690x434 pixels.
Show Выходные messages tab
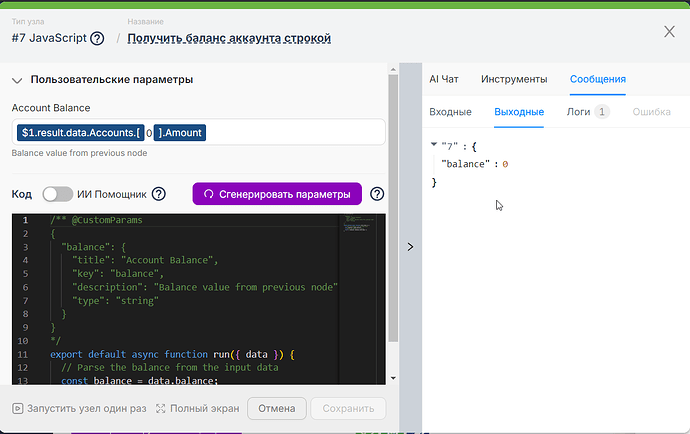[519, 112]
